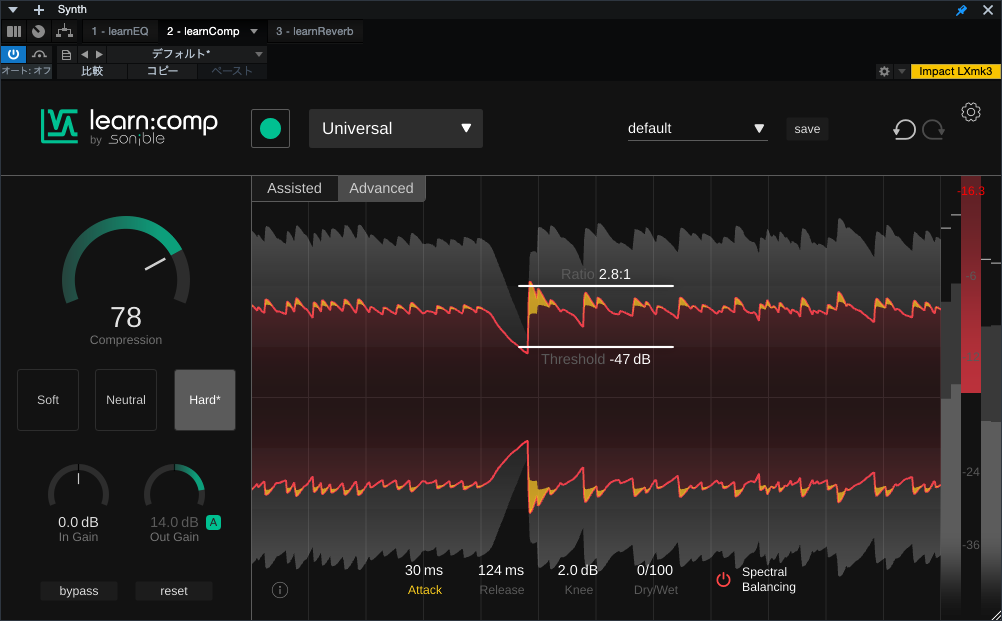Toggle the plugin power bypass button
Screen dimensions: 1002x621
click(x=13, y=54)
